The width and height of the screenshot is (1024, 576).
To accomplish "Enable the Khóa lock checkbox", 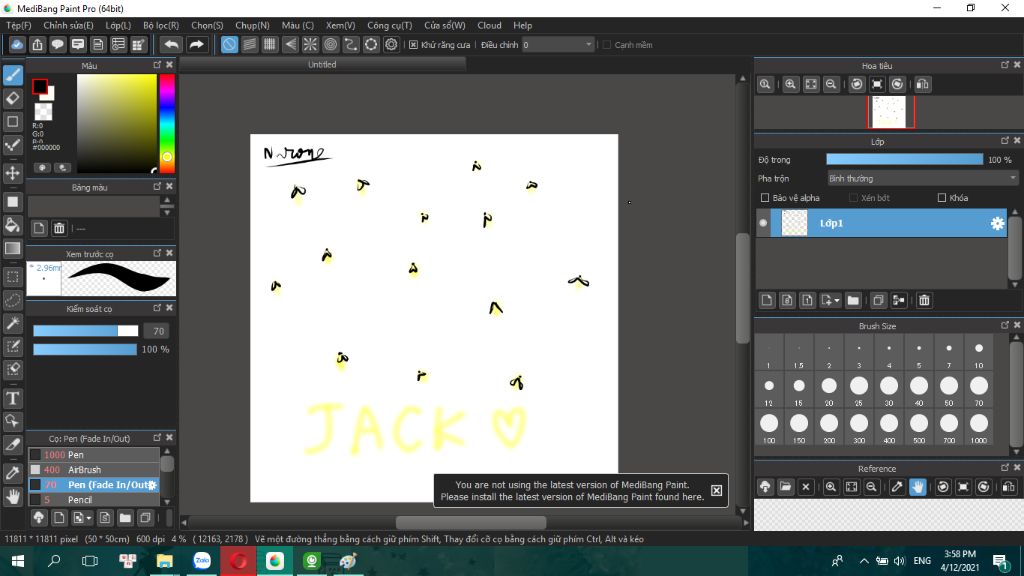I will tap(942, 198).
